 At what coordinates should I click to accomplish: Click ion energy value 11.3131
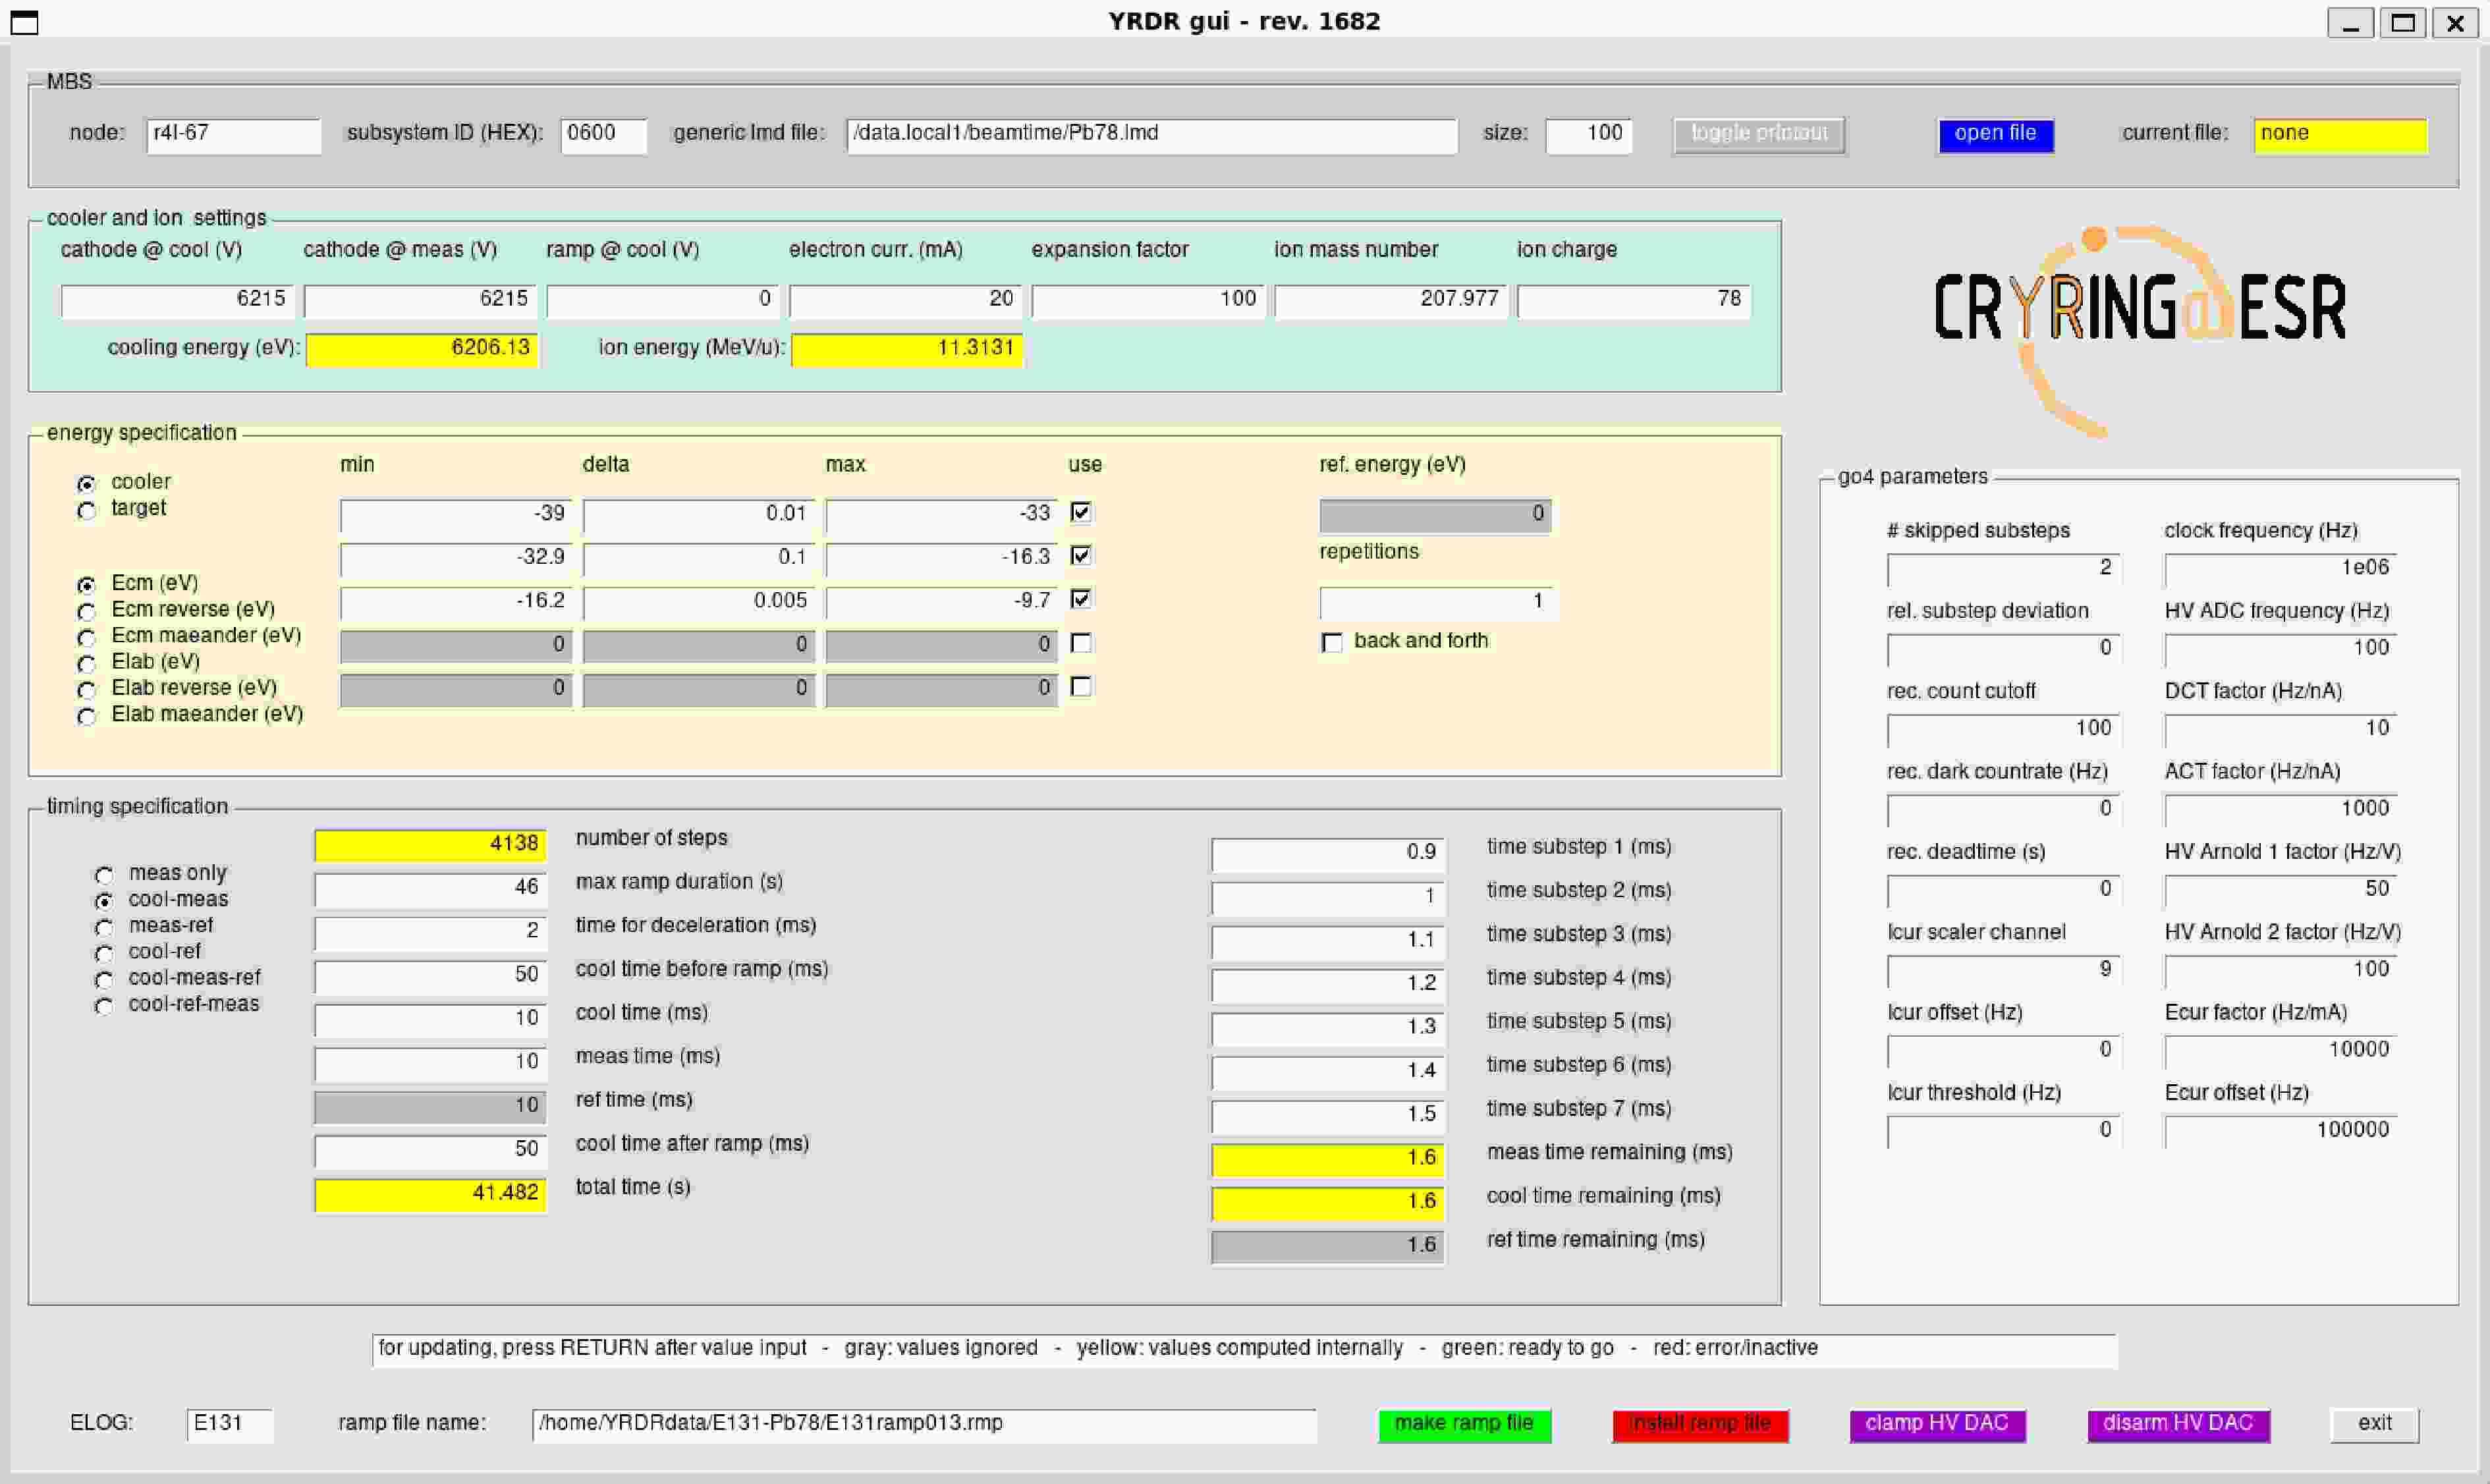907,350
